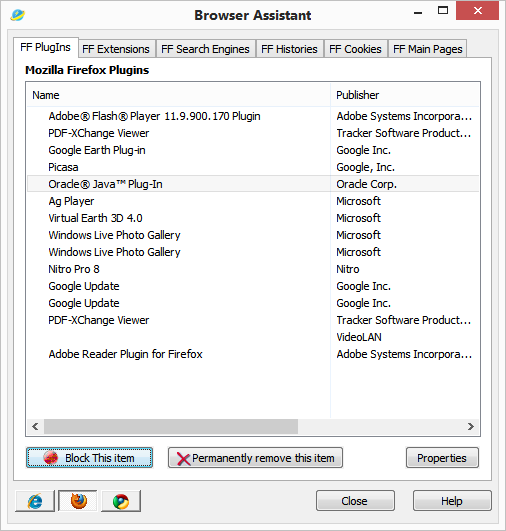Click Permanently remove this item button
Viewport: 506px width, 531px height.
[x=255, y=458]
